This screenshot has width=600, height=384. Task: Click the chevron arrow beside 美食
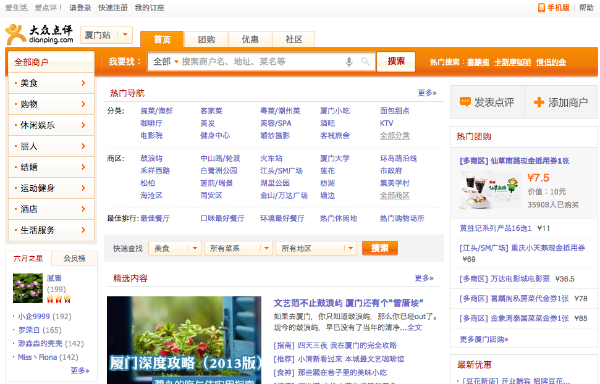pyautogui.click(x=83, y=83)
